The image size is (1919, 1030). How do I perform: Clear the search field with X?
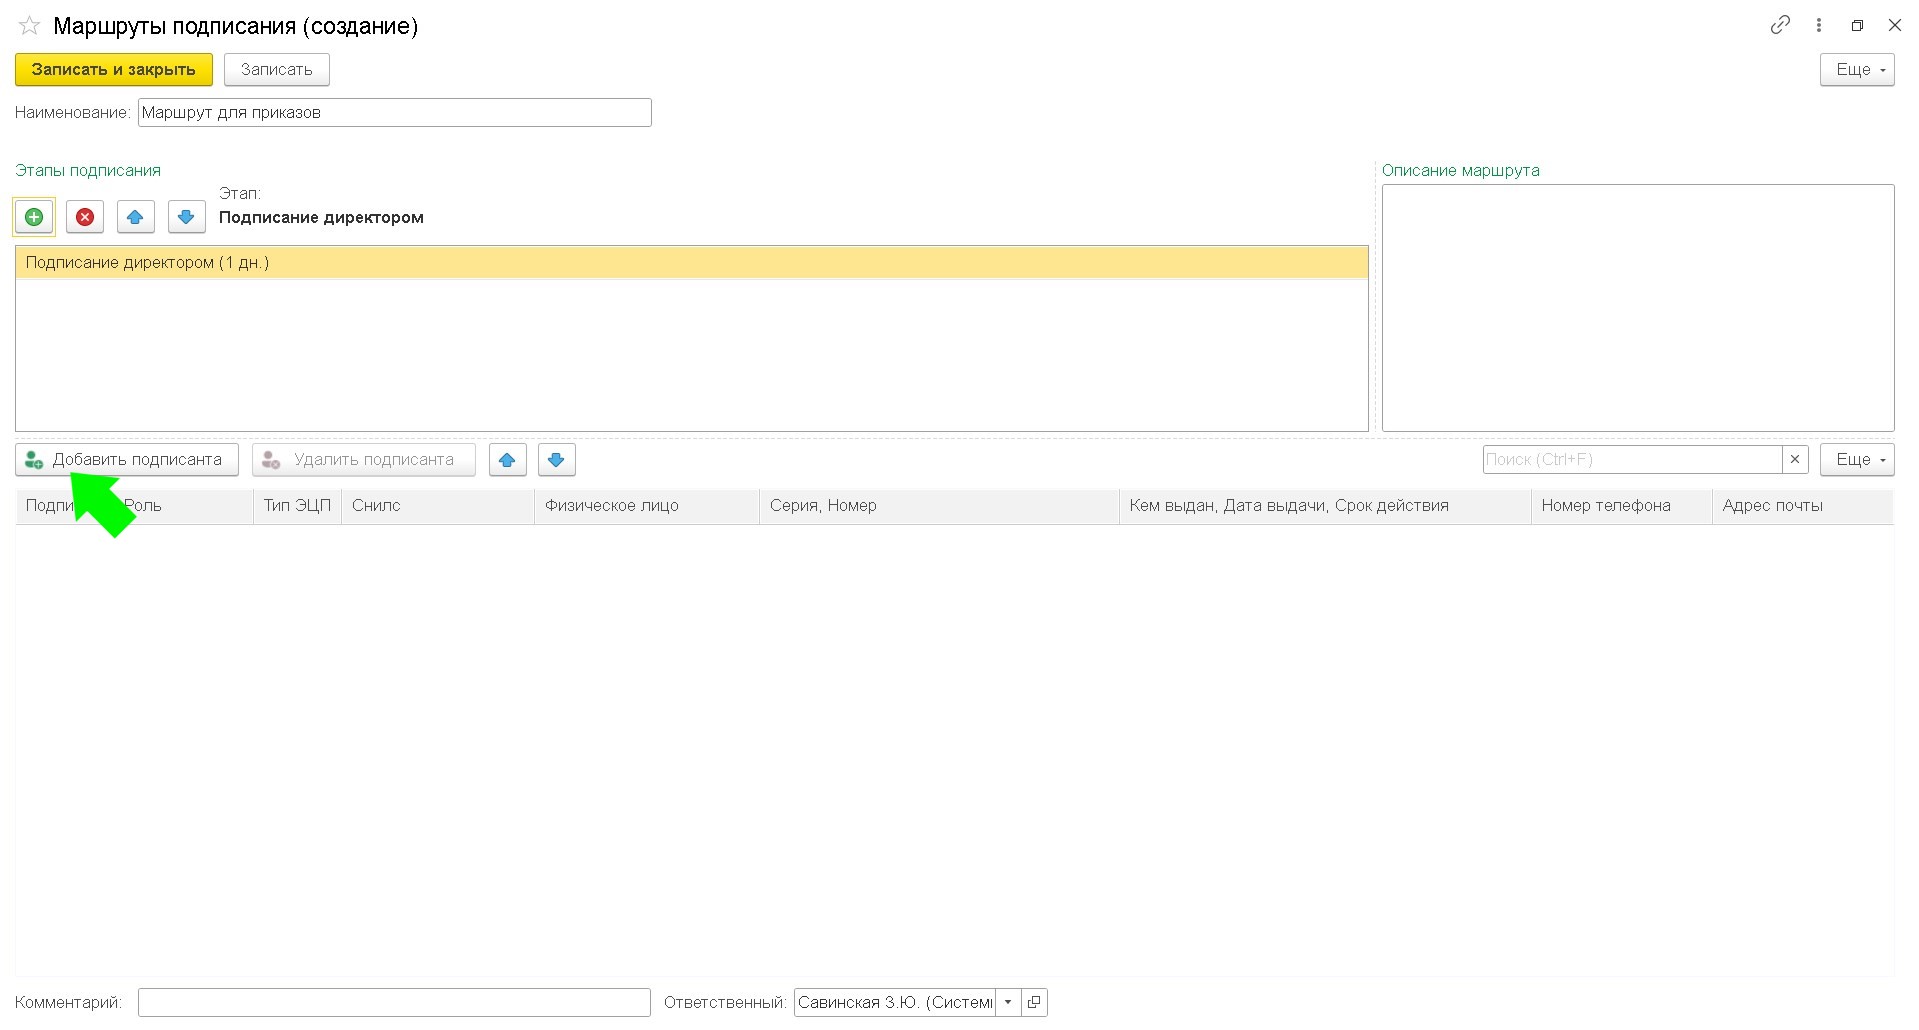point(1795,460)
